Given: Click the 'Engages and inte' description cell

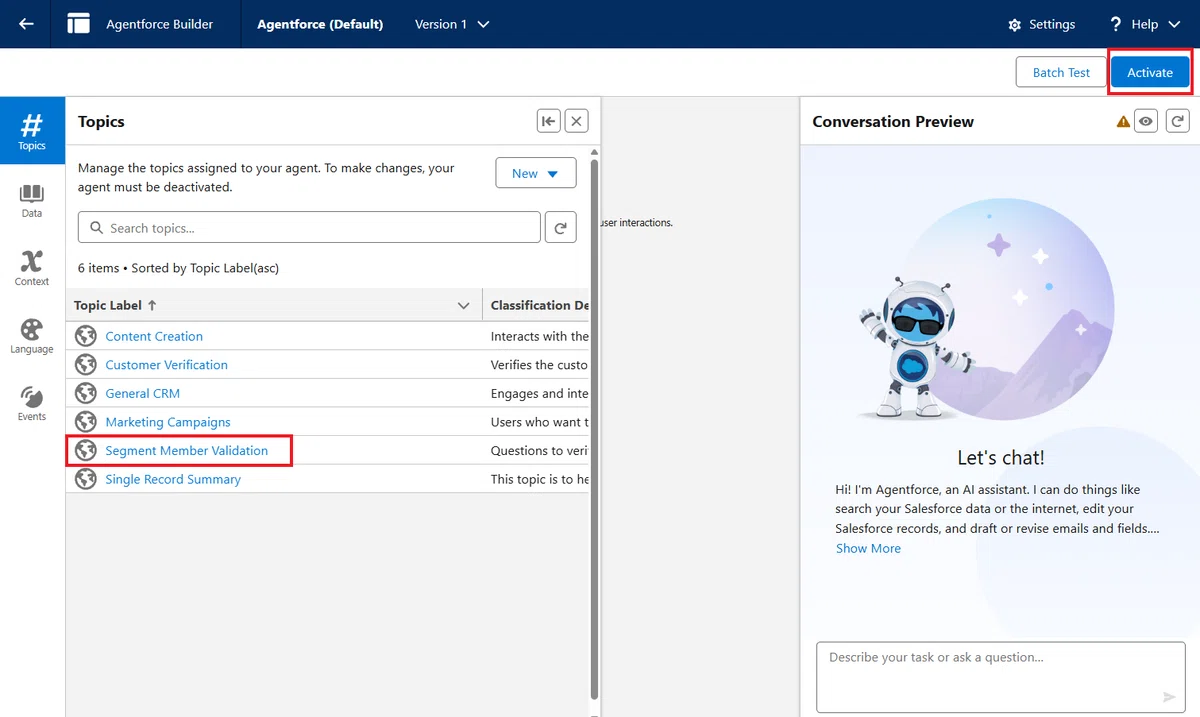Looking at the screenshot, I should coord(540,393).
